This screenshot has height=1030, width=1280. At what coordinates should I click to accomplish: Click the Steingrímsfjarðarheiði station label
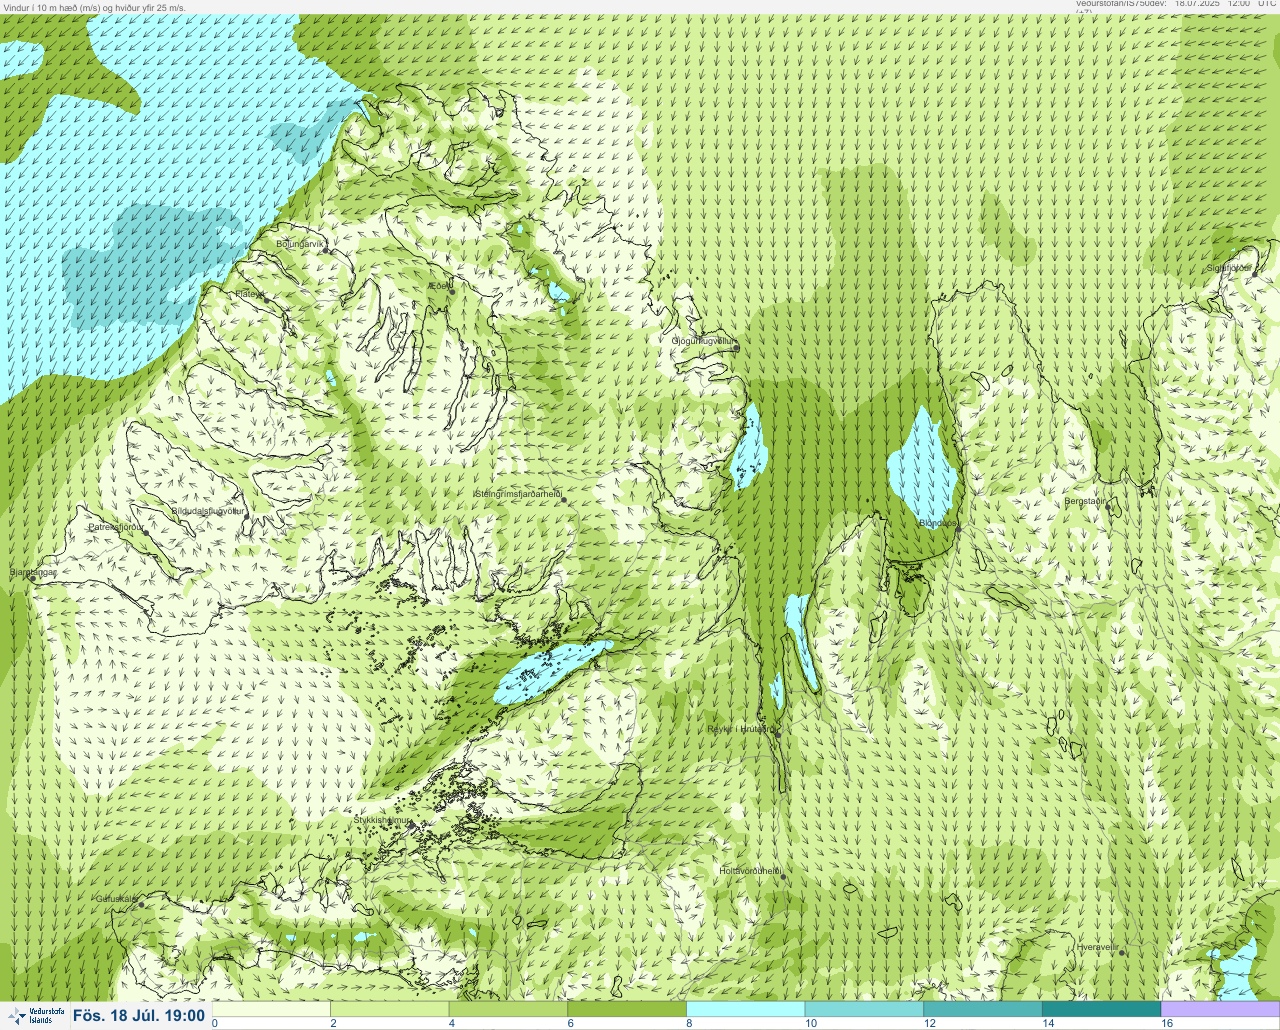click(x=517, y=494)
